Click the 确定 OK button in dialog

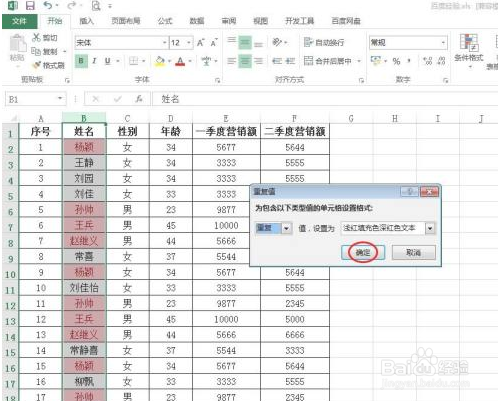[363, 252]
